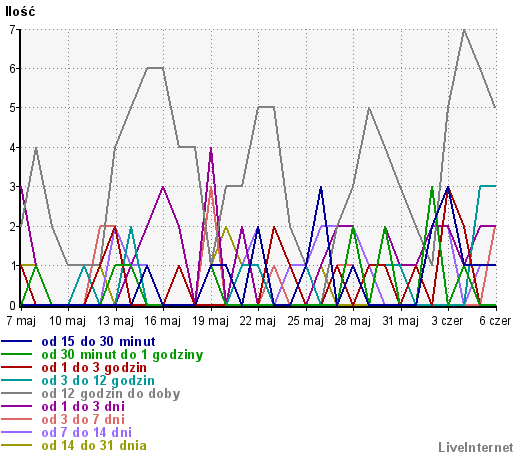
Task: Click the gray line peak at 7
Action: click(464, 30)
